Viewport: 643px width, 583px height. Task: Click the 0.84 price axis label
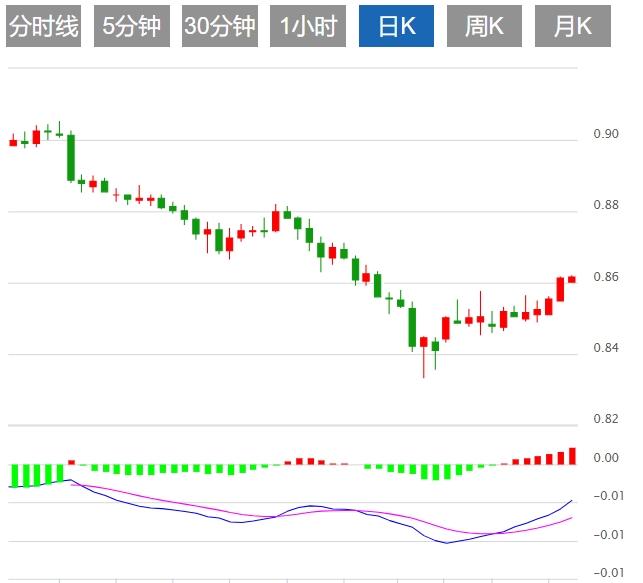606,348
